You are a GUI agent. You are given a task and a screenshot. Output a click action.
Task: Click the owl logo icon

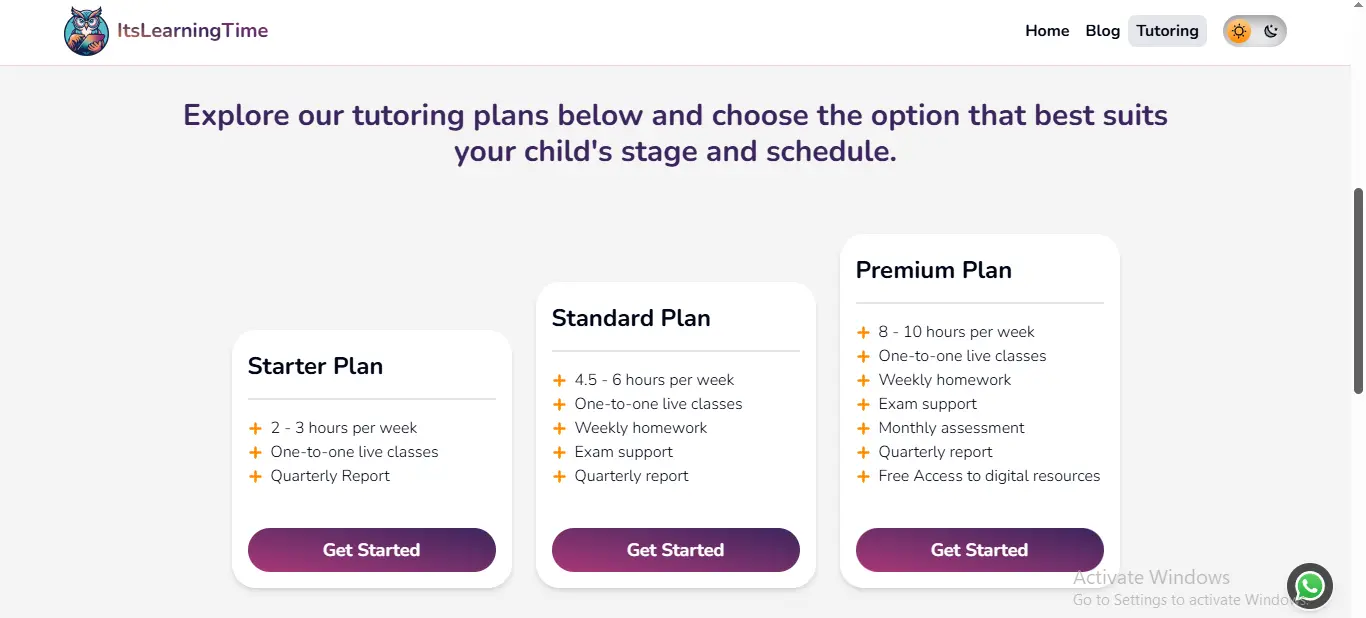pyautogui.click(x=86, y=31)
